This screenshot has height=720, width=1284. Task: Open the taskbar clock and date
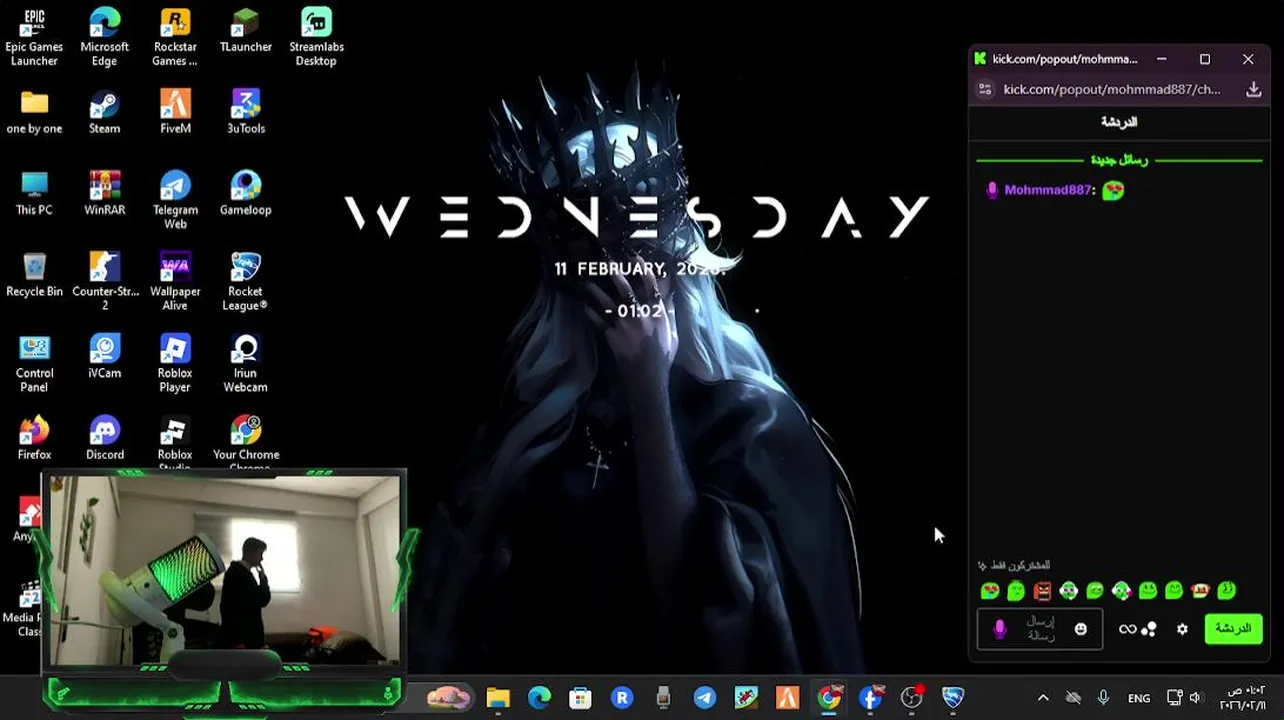click(1242, 698)
